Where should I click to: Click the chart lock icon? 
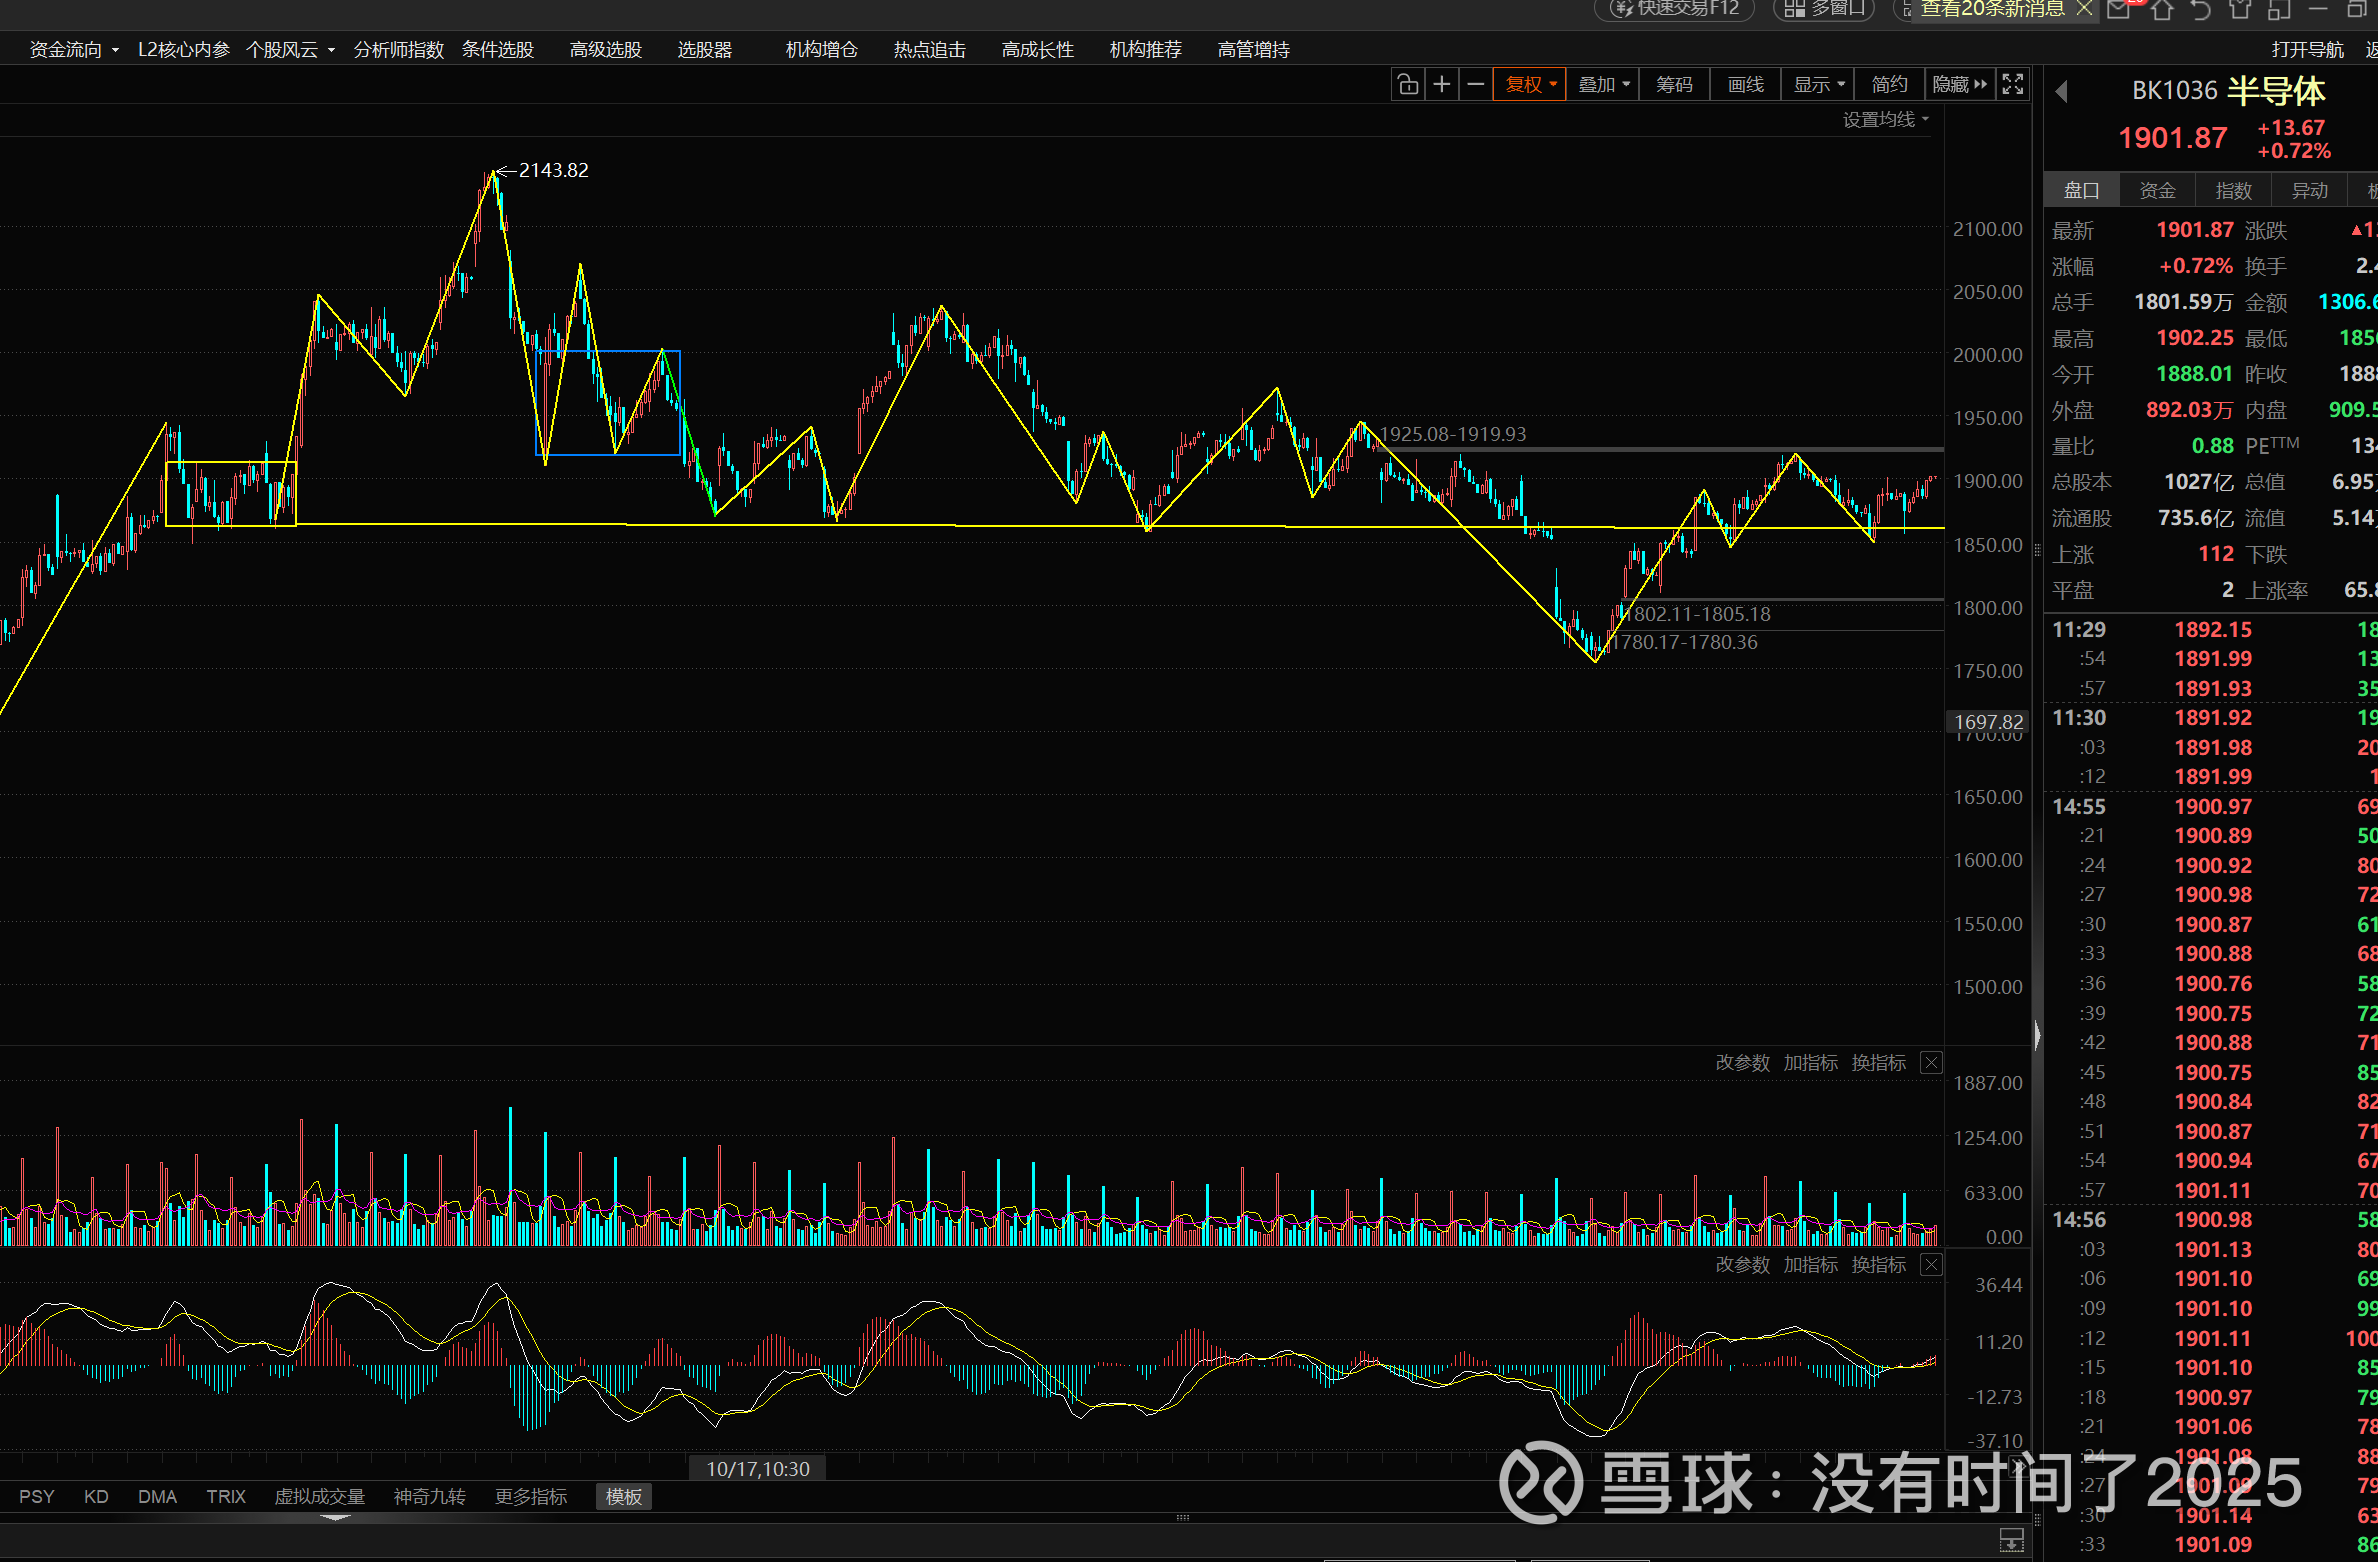pyautogui.click(x=1408, y=85)
